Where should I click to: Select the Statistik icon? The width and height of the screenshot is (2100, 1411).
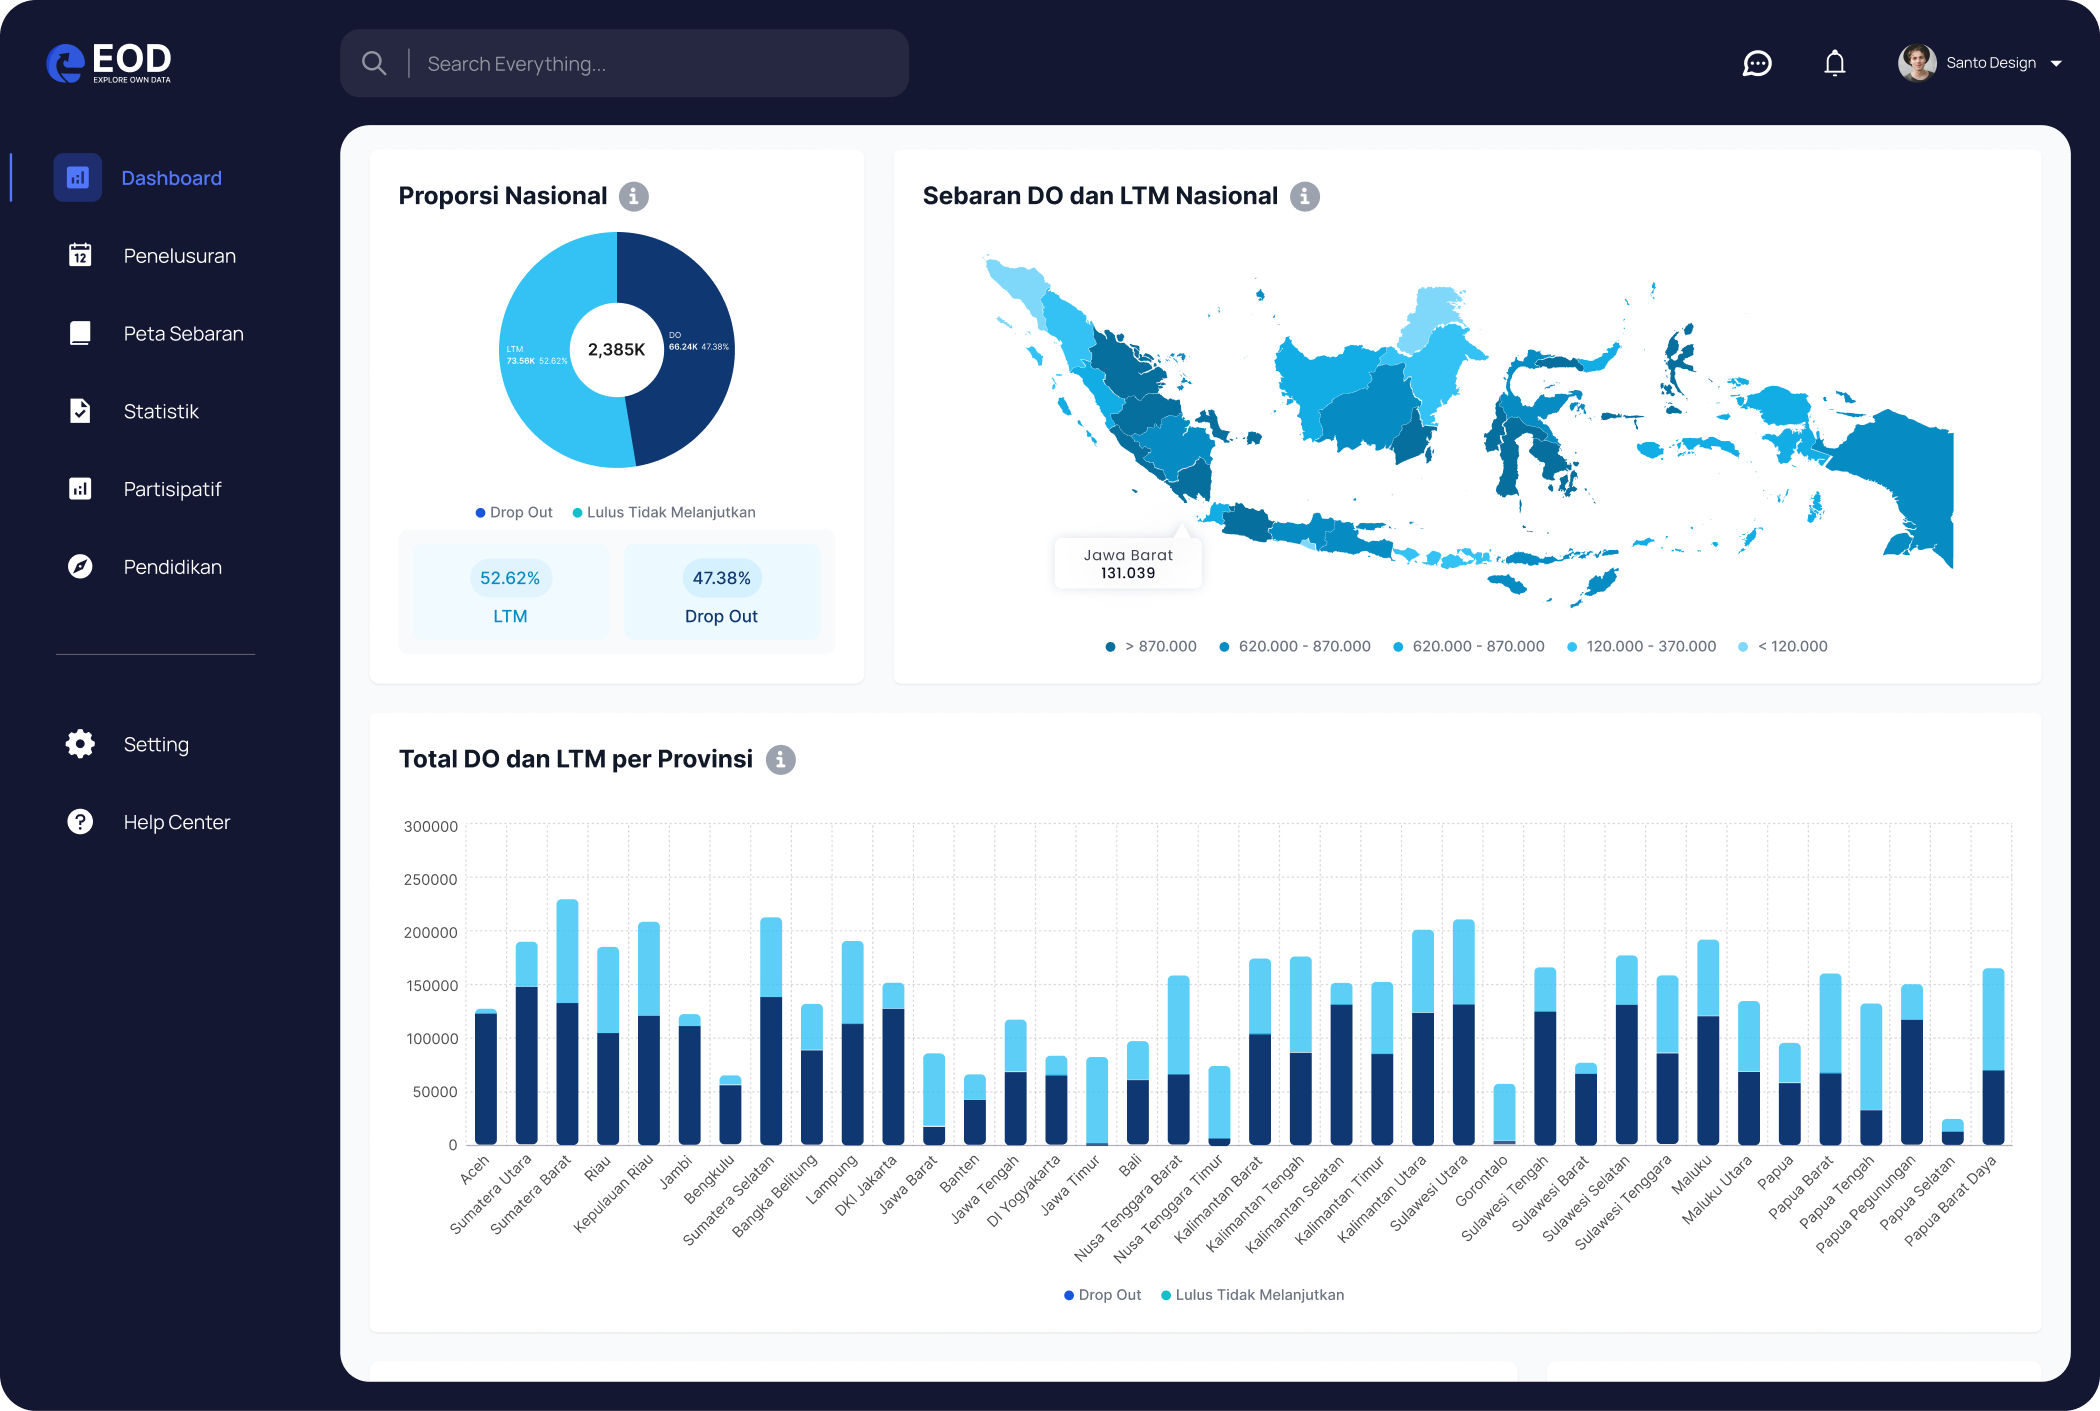79,411
